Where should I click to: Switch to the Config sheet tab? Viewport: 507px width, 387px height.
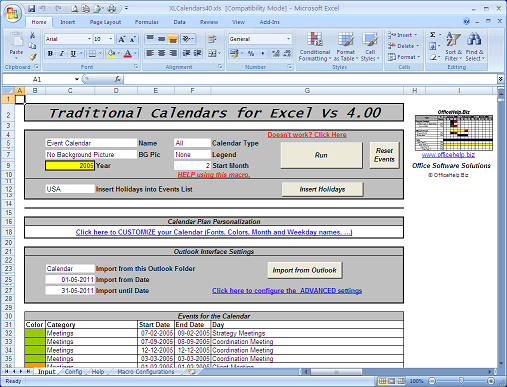click(x=73, y=371)
